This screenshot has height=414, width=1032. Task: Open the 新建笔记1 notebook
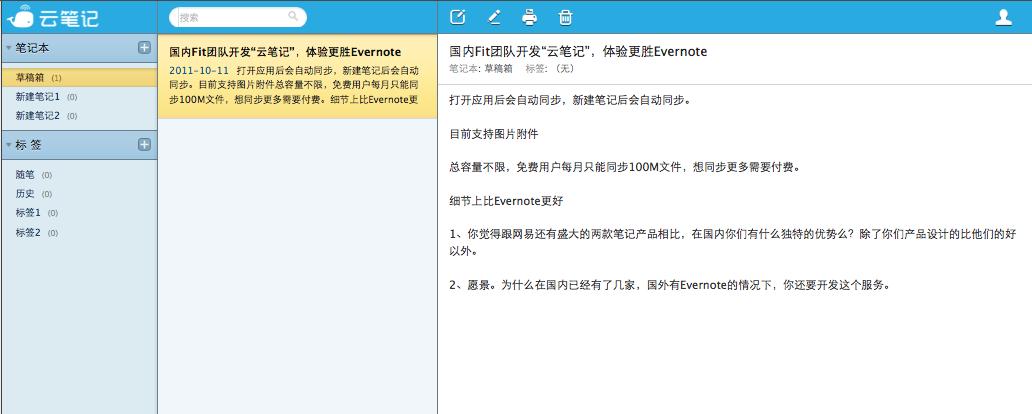78,97
